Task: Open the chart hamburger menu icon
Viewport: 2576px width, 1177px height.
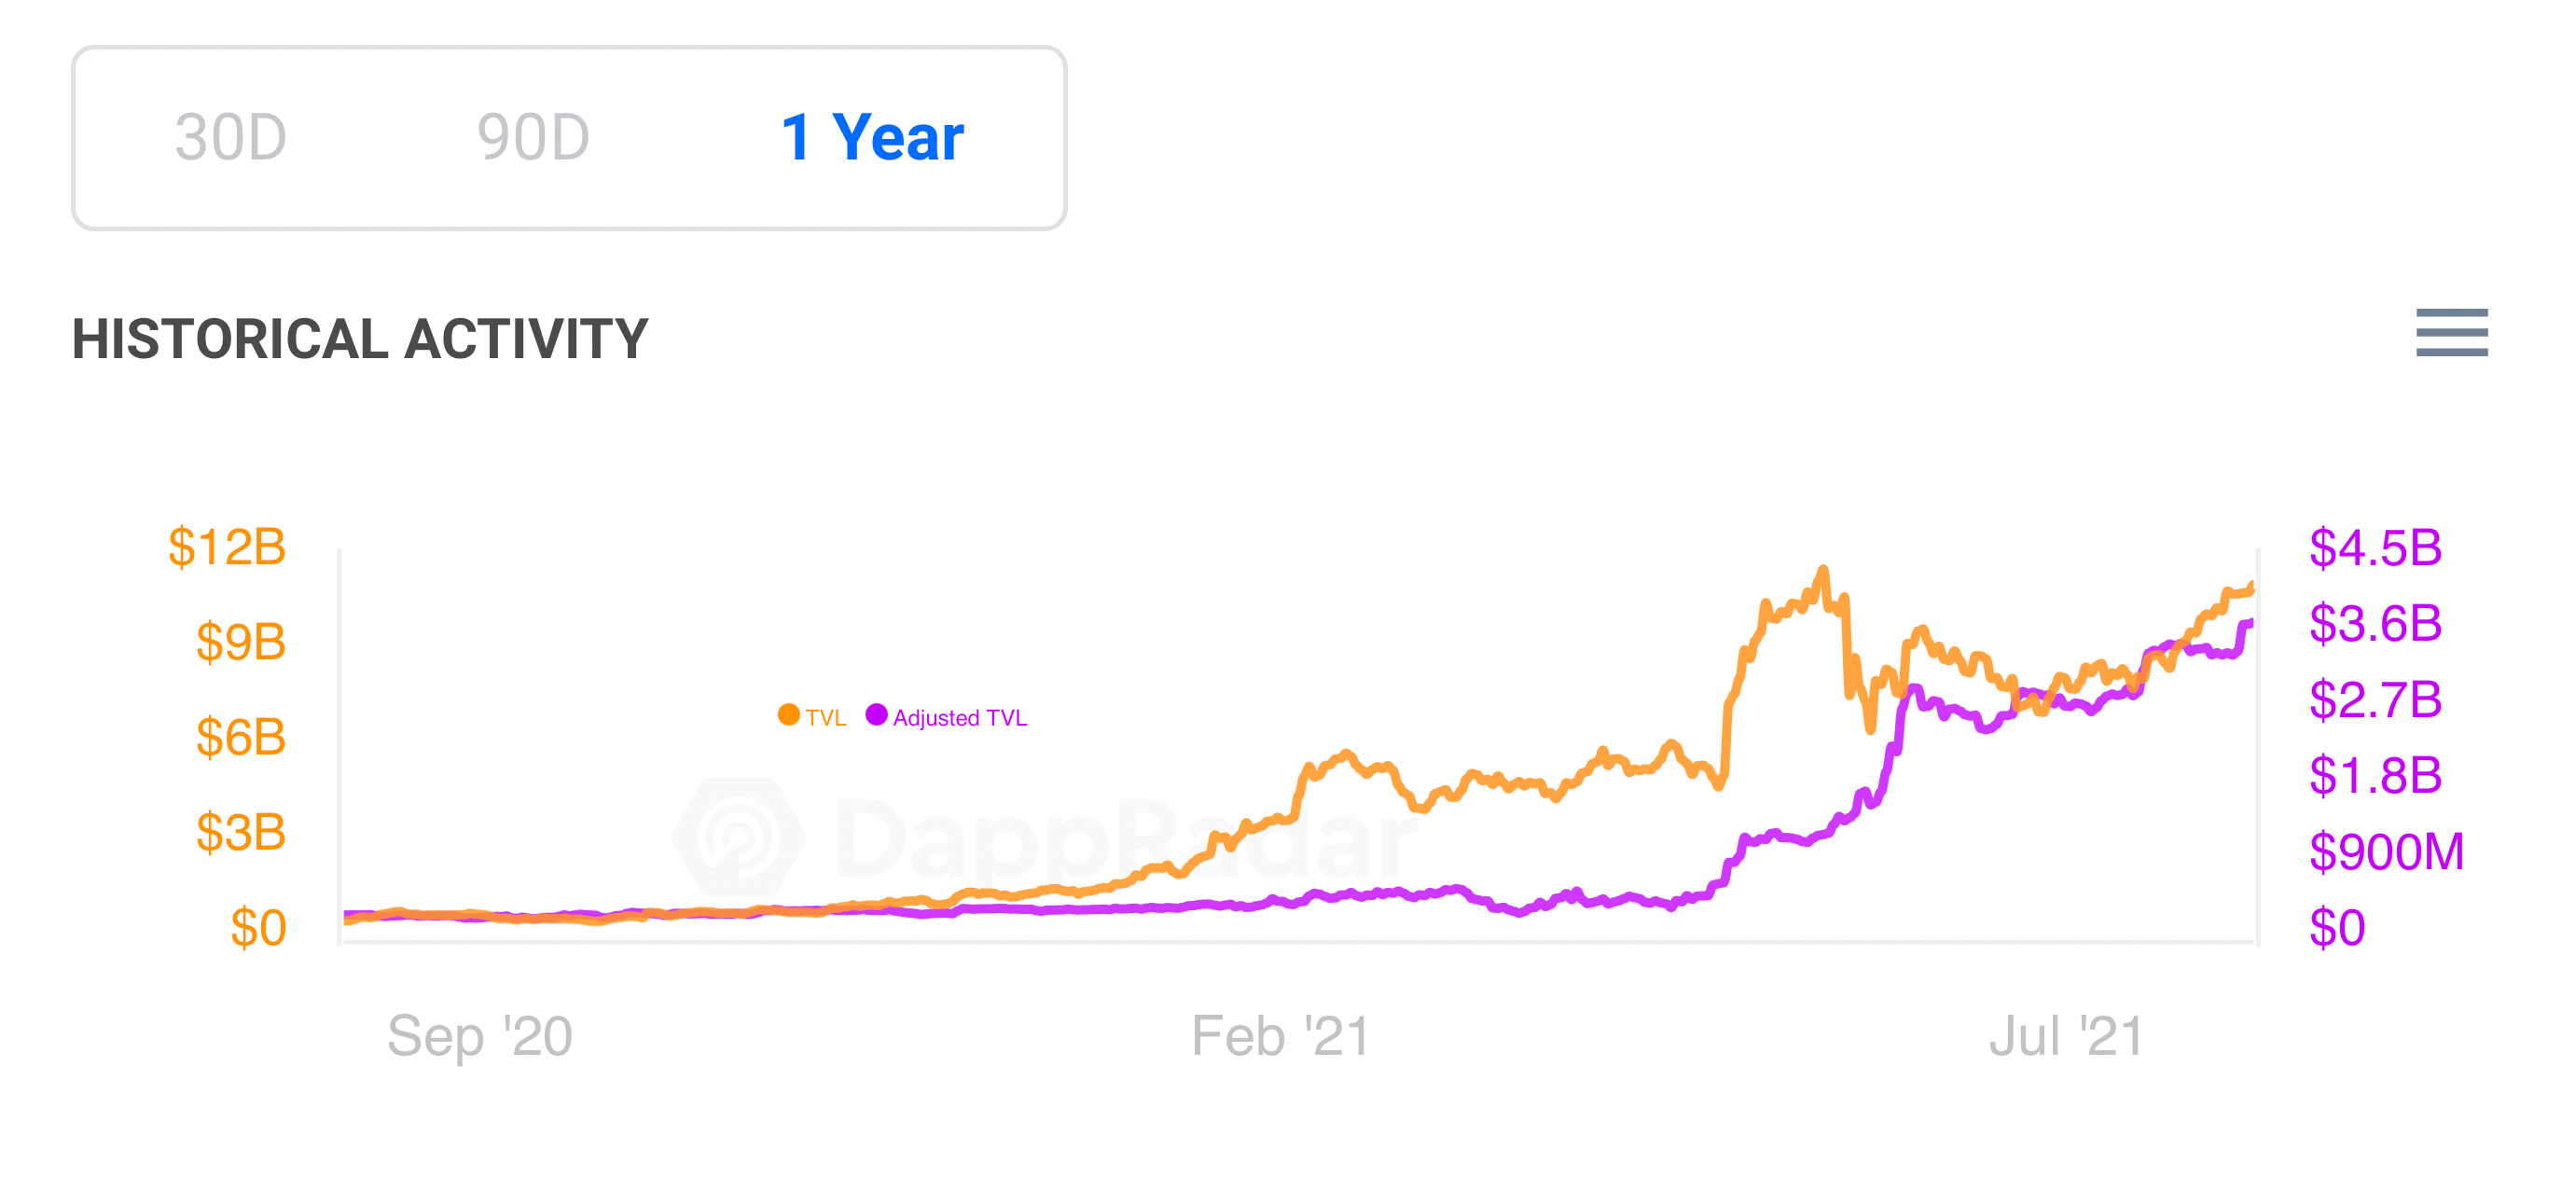Action: click(x=2451, y=332)
